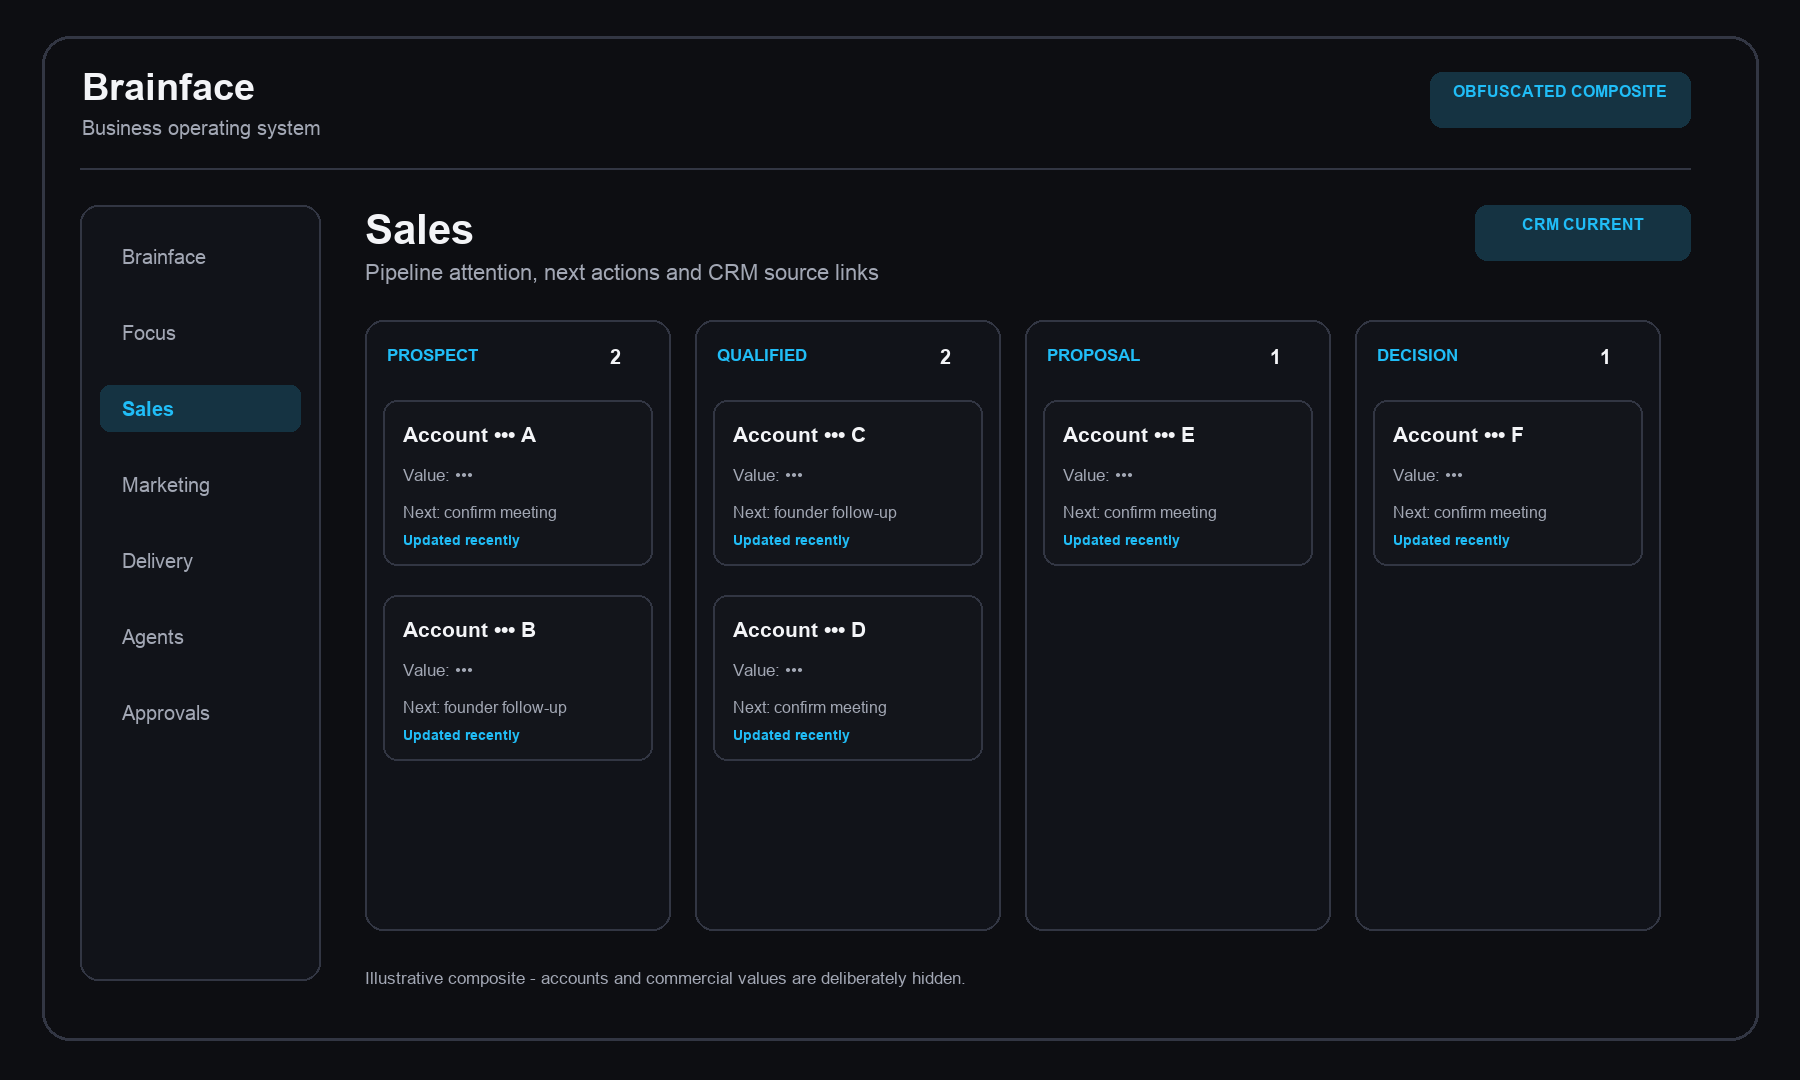The image size is (1800, 1080).
Task: Click the Brainface app title
Action: (168, 87)
